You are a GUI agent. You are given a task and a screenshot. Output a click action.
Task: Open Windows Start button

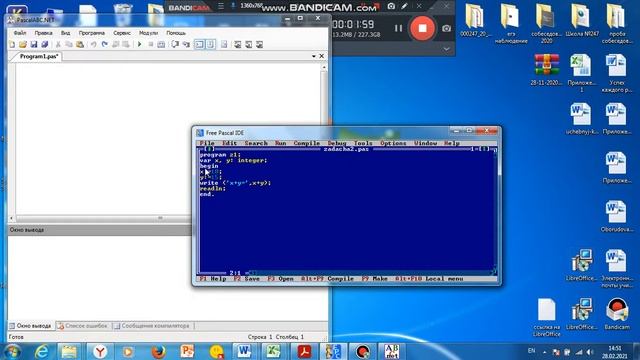(12, 351)
